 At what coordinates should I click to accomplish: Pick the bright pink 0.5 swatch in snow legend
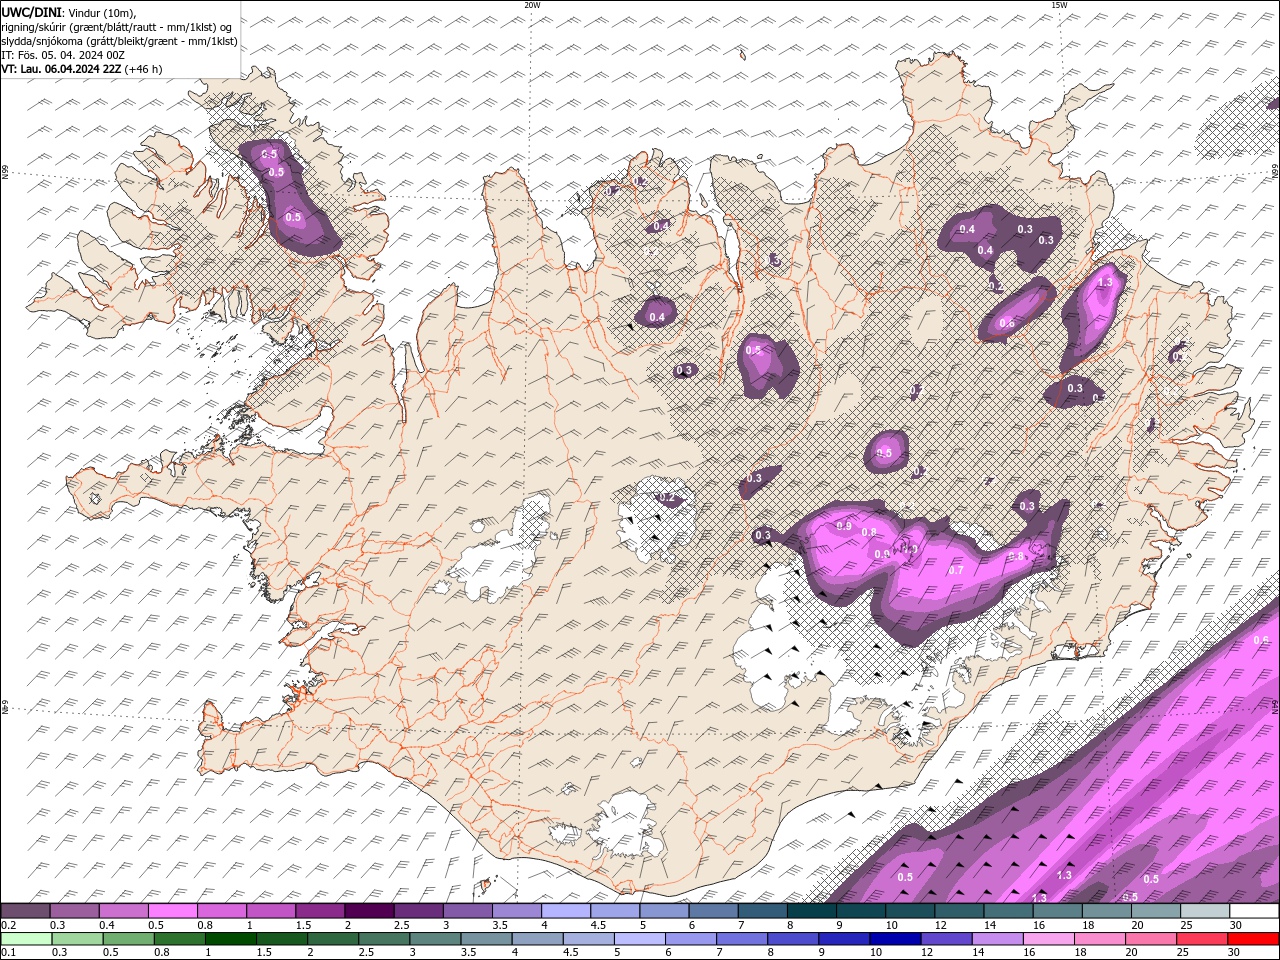172,911
